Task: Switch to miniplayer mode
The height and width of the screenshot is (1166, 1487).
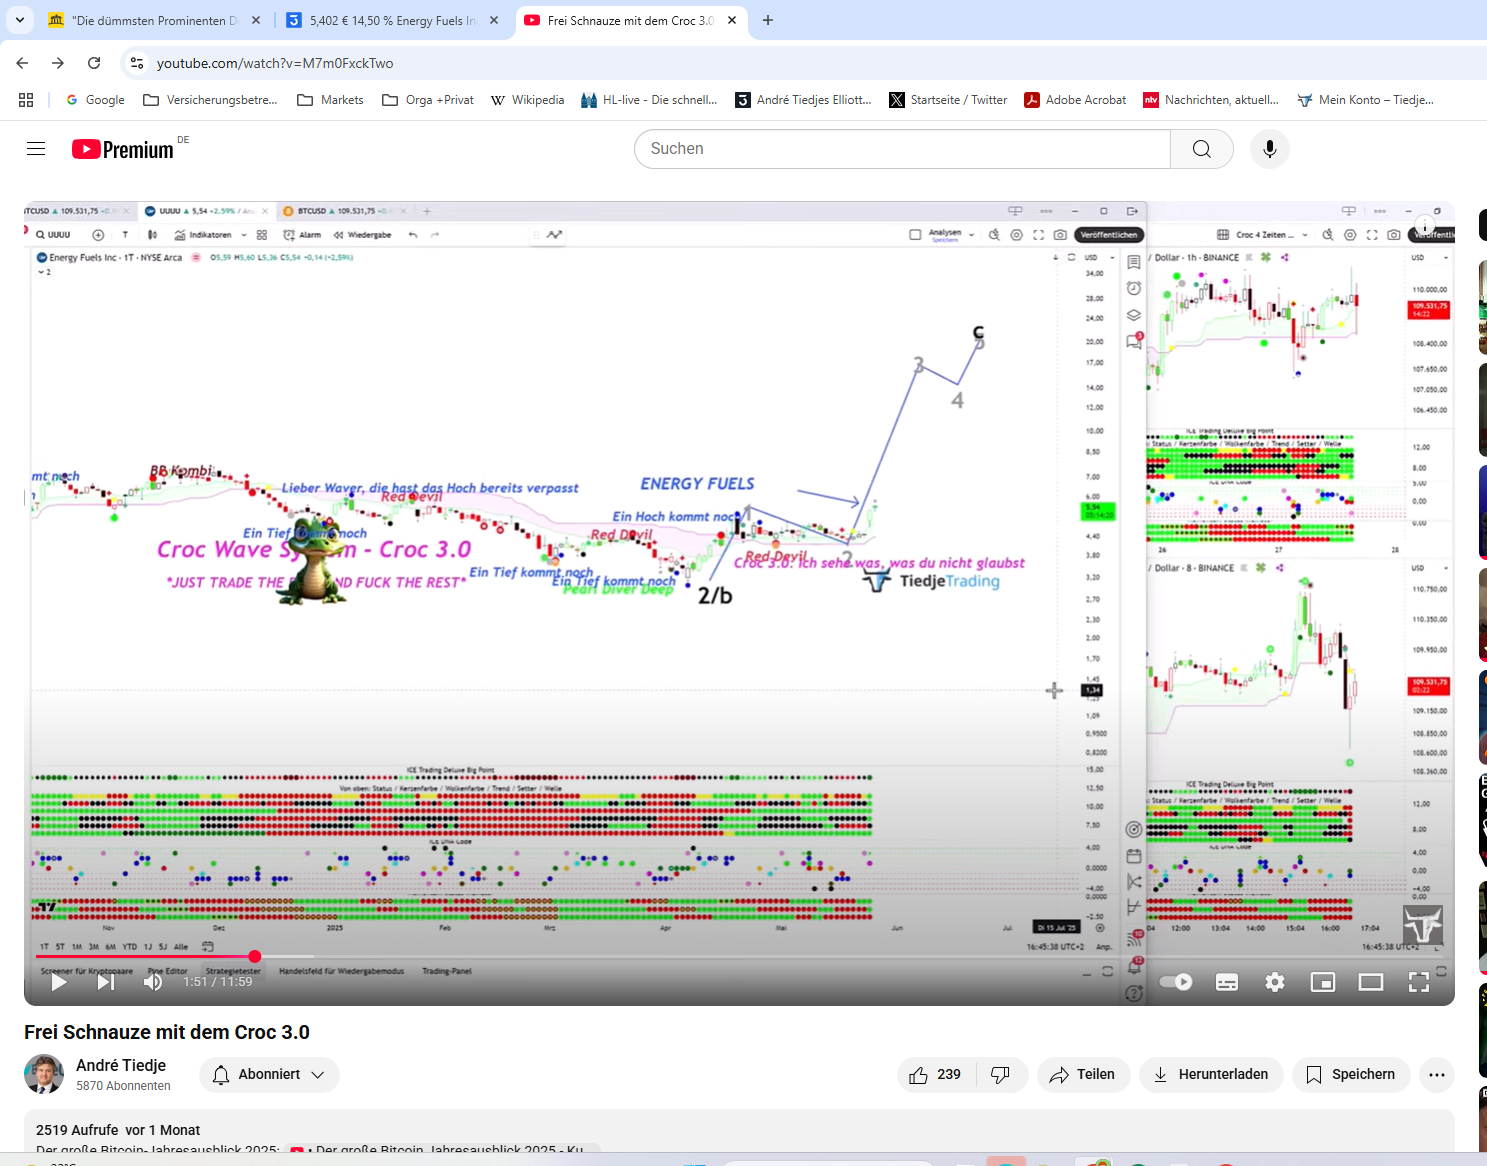Action: (1323, 982)
